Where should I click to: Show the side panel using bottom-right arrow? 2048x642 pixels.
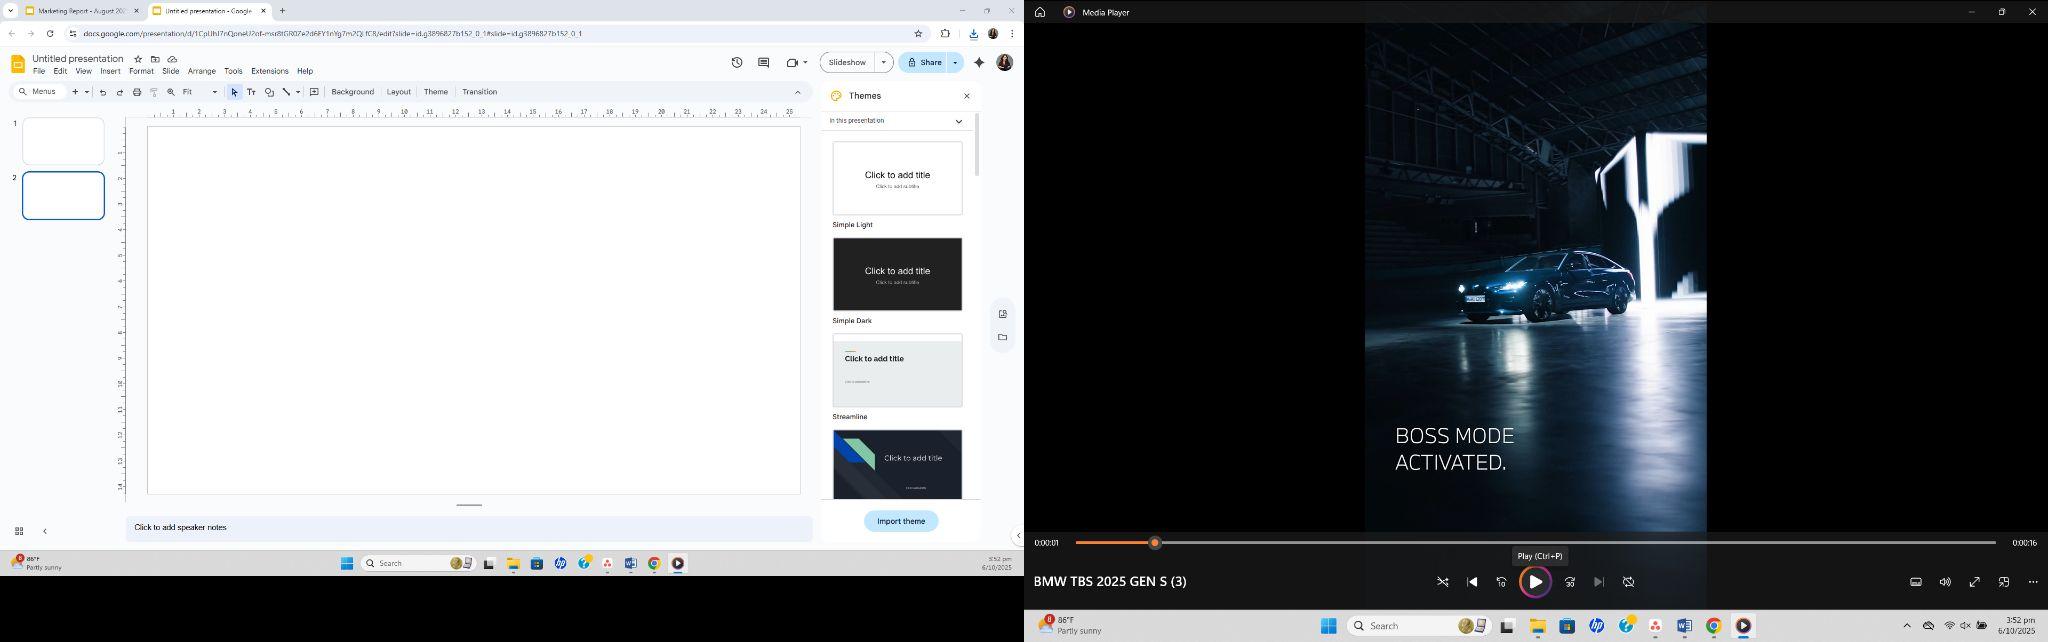coord(1018,535)
